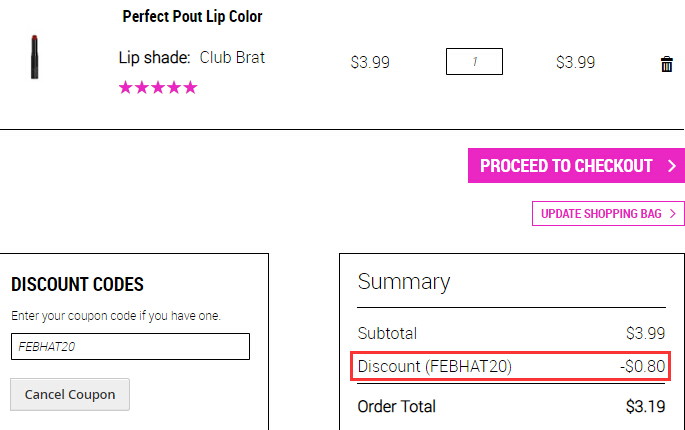This screenshot has height=430, width=685.
Task: Click the -$0.80 discount amount
Action: click(643, 366)
